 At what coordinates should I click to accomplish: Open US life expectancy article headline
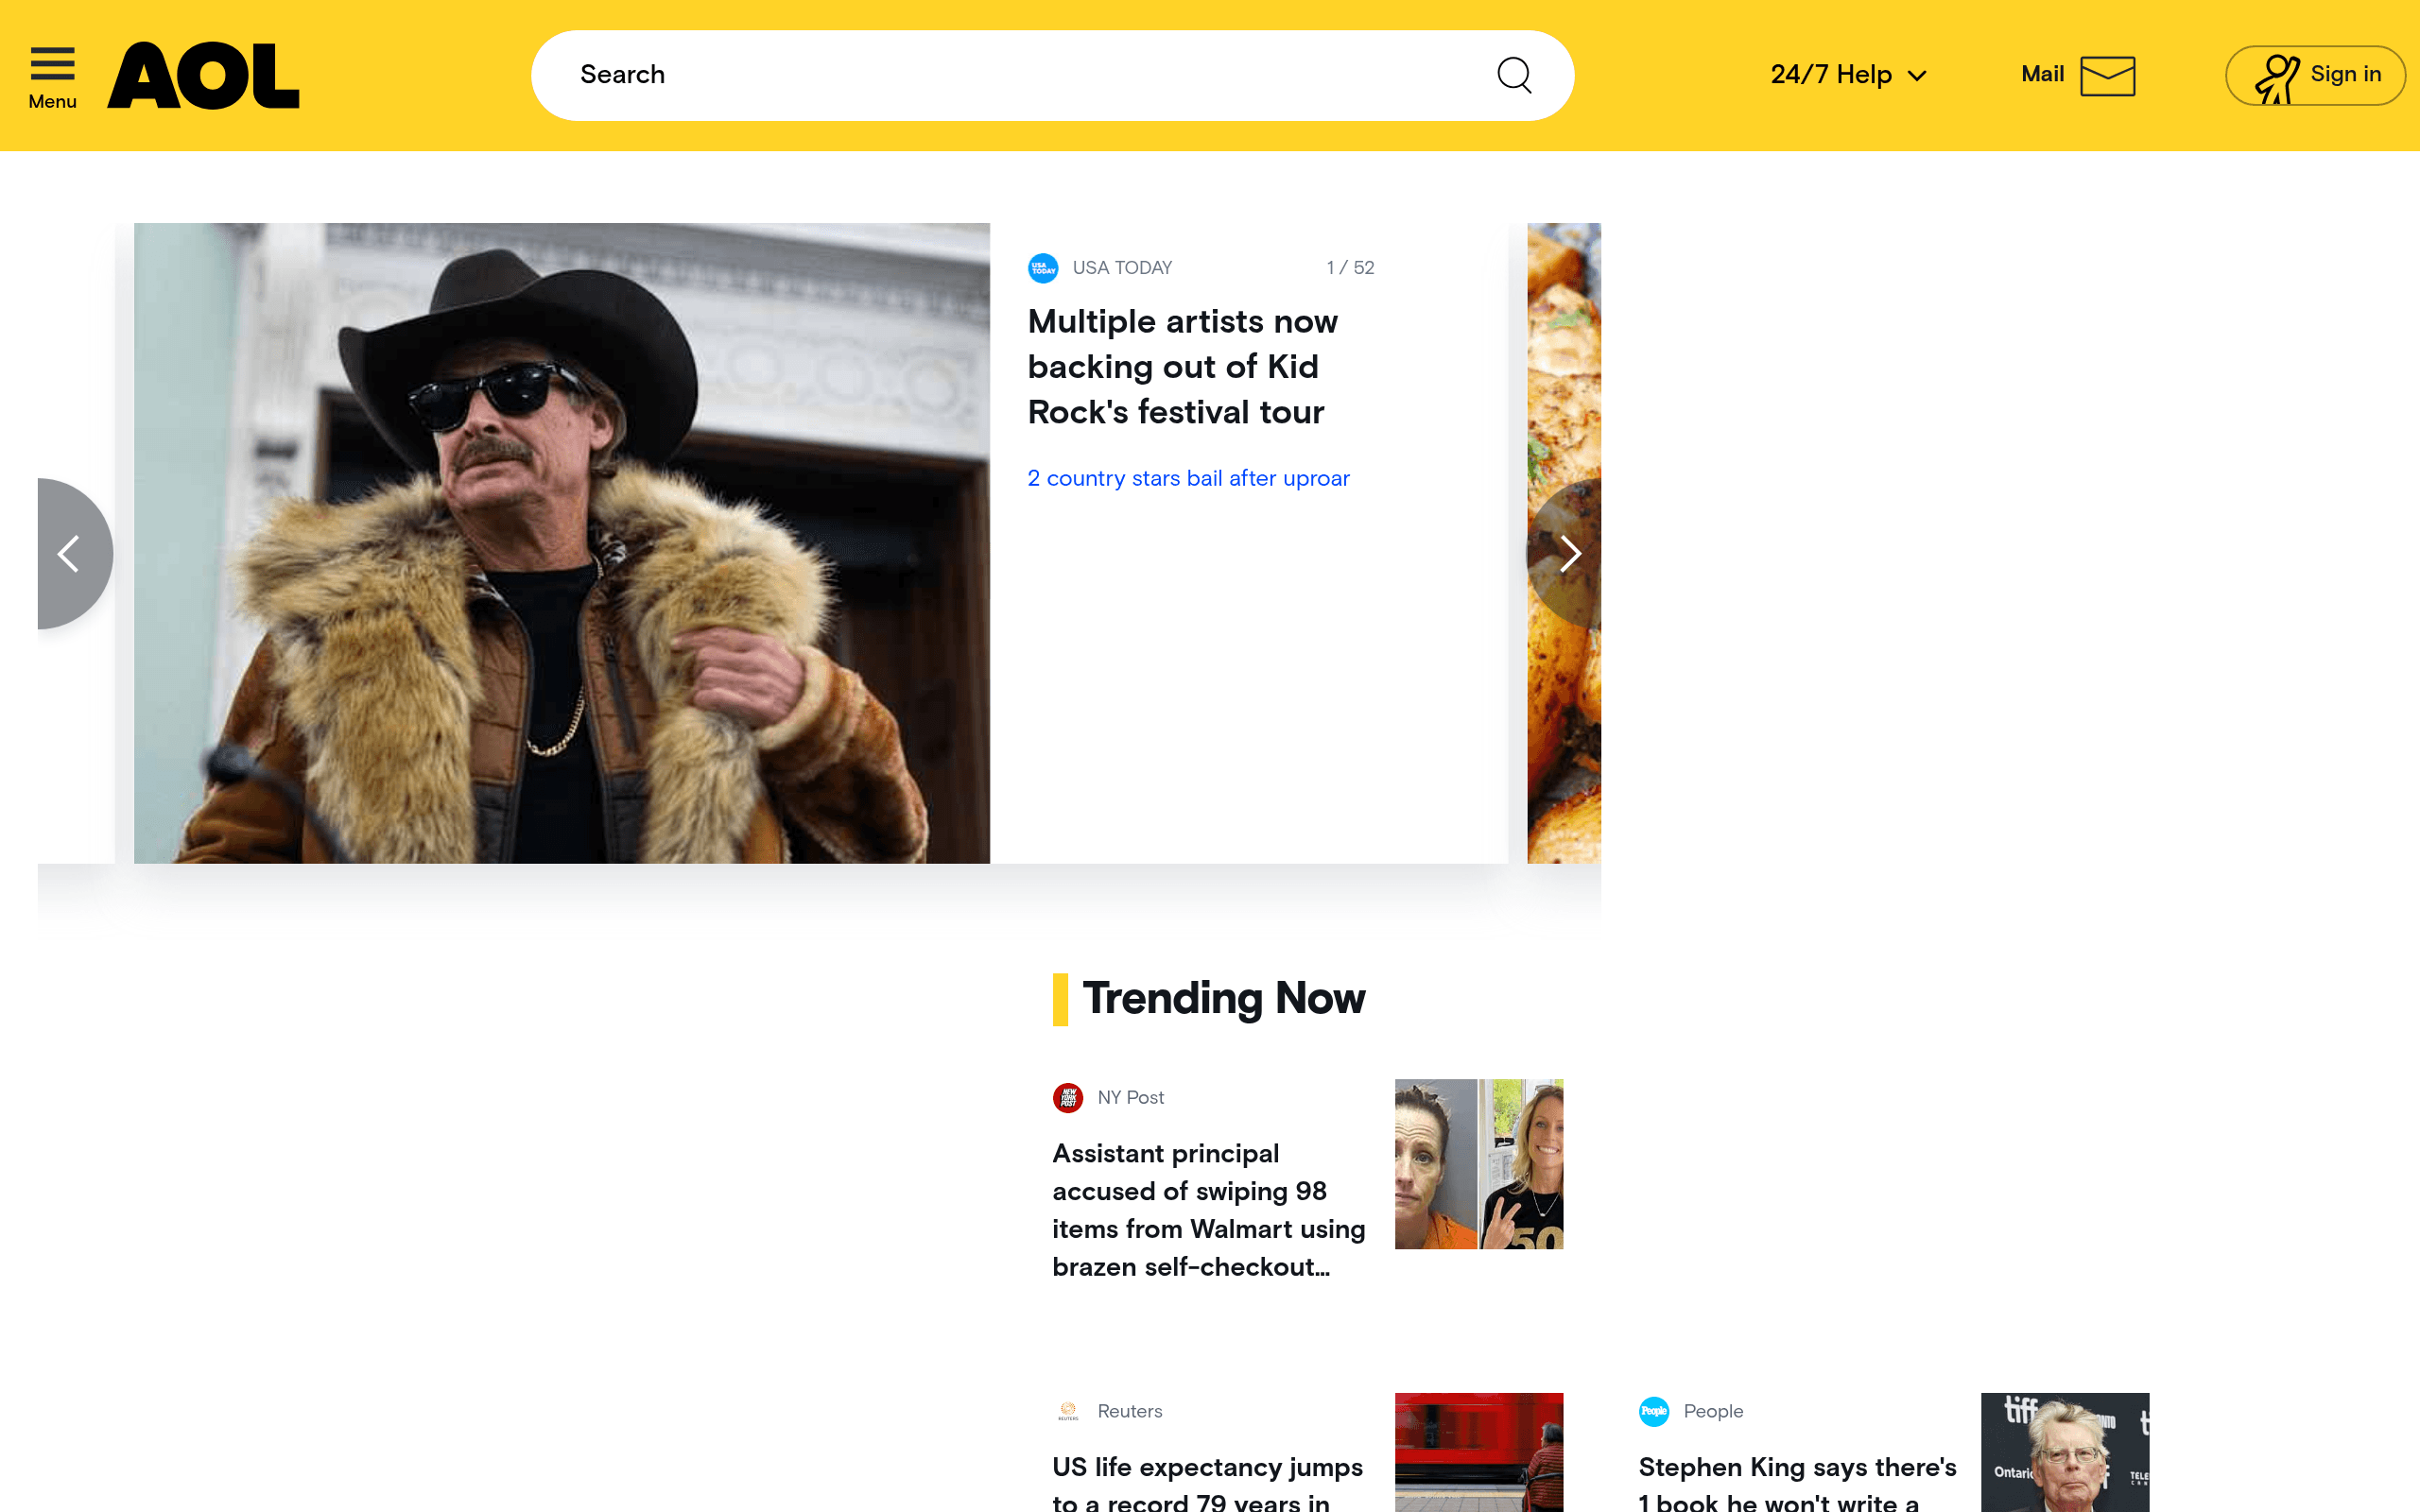tap(1207, 1482)
